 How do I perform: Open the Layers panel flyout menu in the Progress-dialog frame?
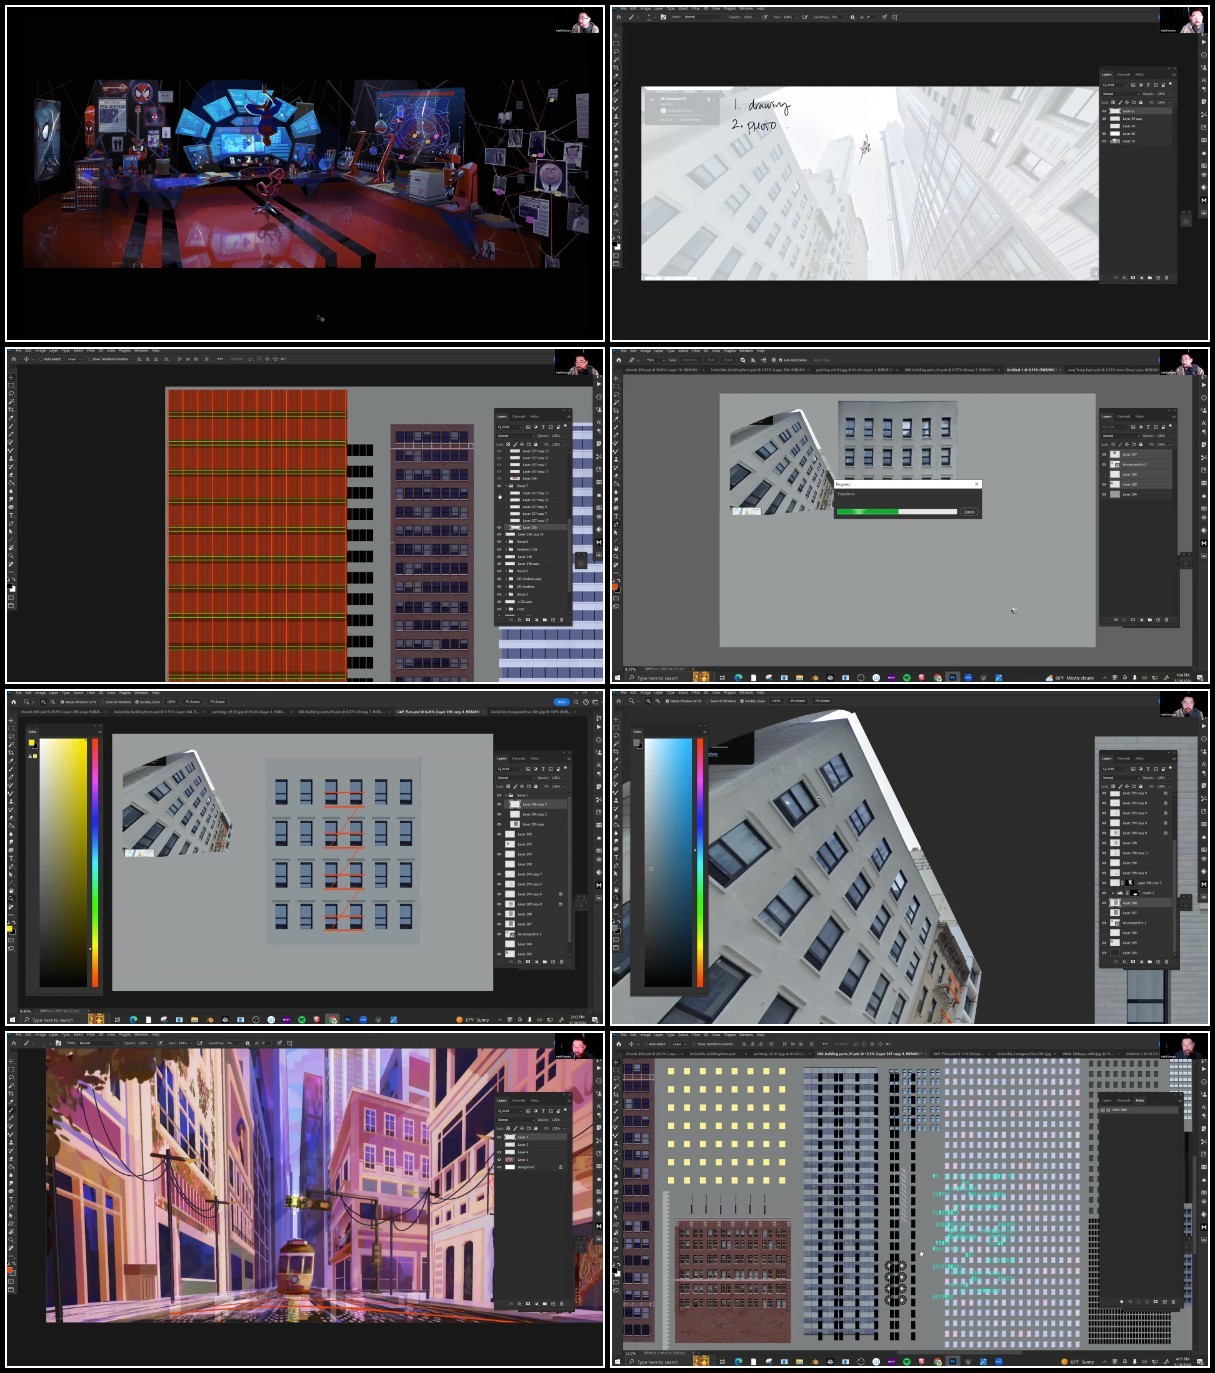tap(1174, 417)
